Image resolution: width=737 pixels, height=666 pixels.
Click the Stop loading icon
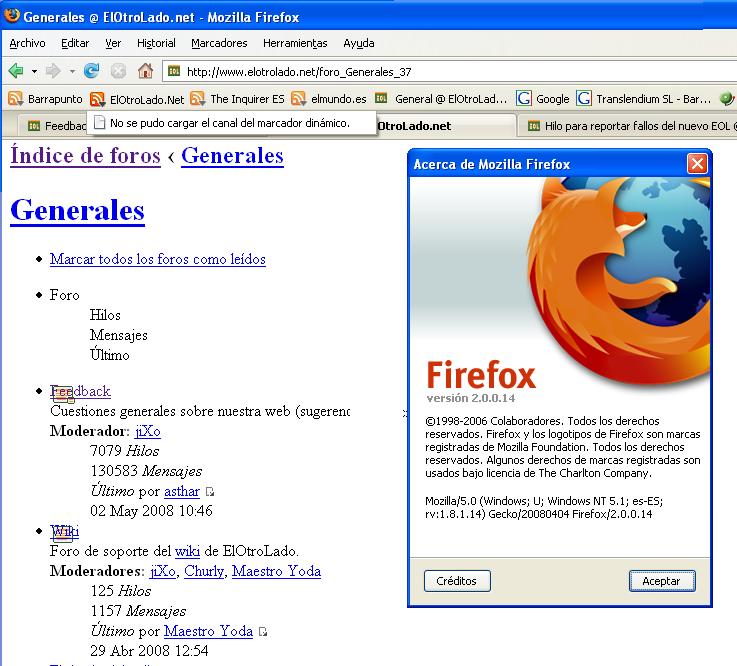118,71
